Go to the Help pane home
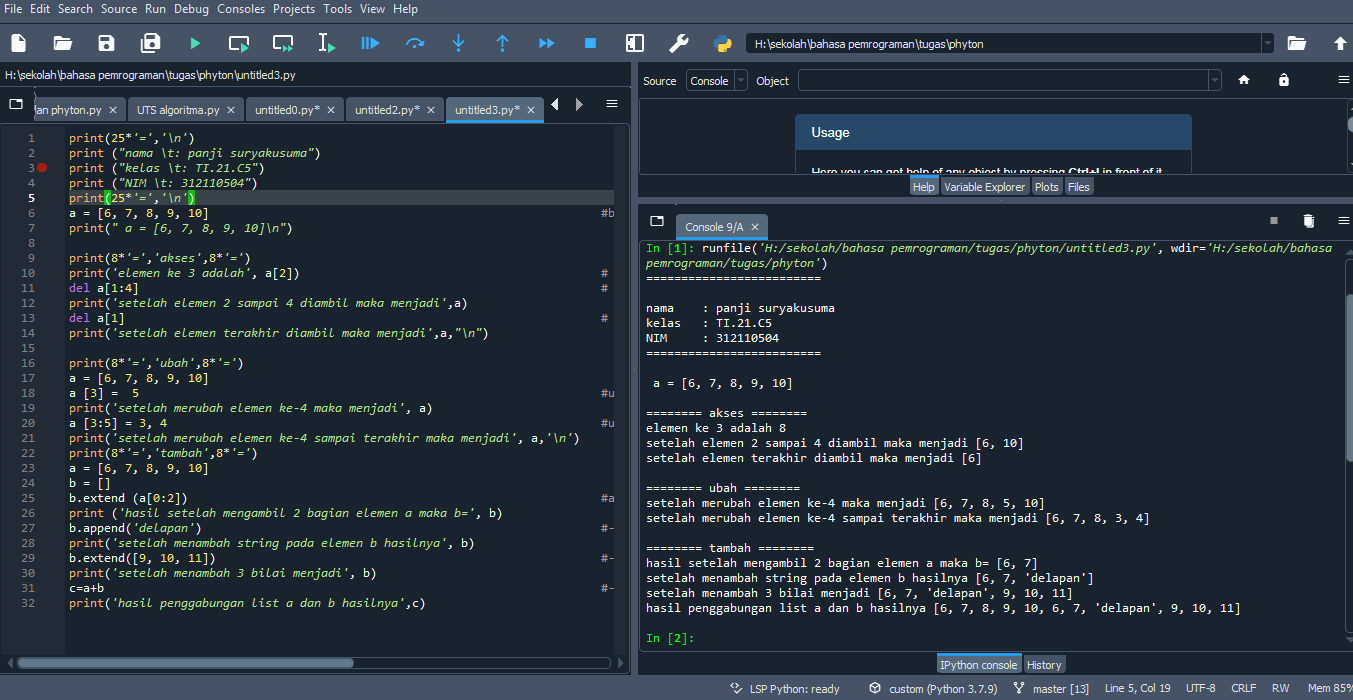 point(1244,80)
